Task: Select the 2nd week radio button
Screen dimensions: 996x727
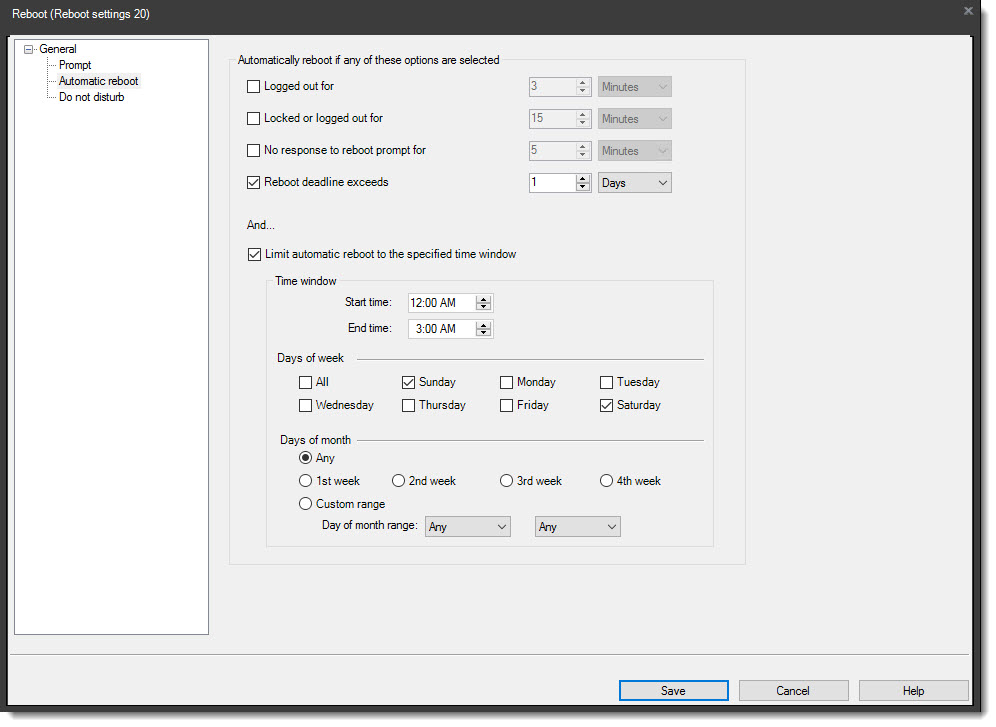Action: tap(398, 481)
